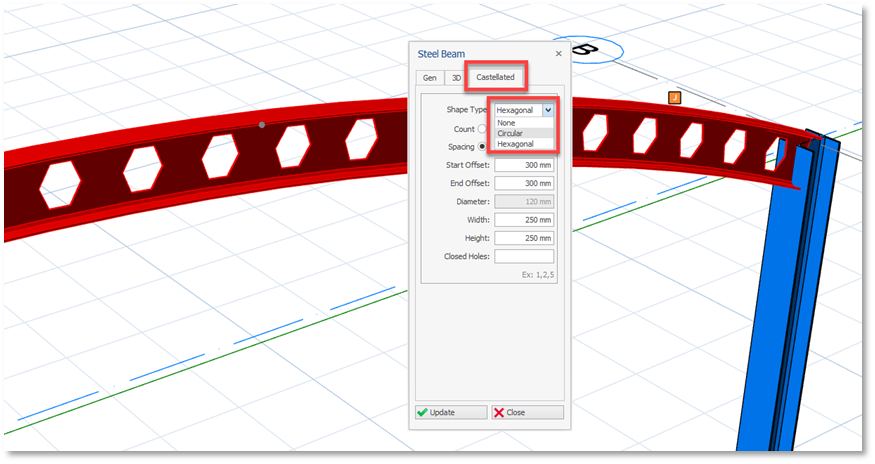Click the orange node marker on beam
This screenshot has width=875, height=464.
point(674,97)
